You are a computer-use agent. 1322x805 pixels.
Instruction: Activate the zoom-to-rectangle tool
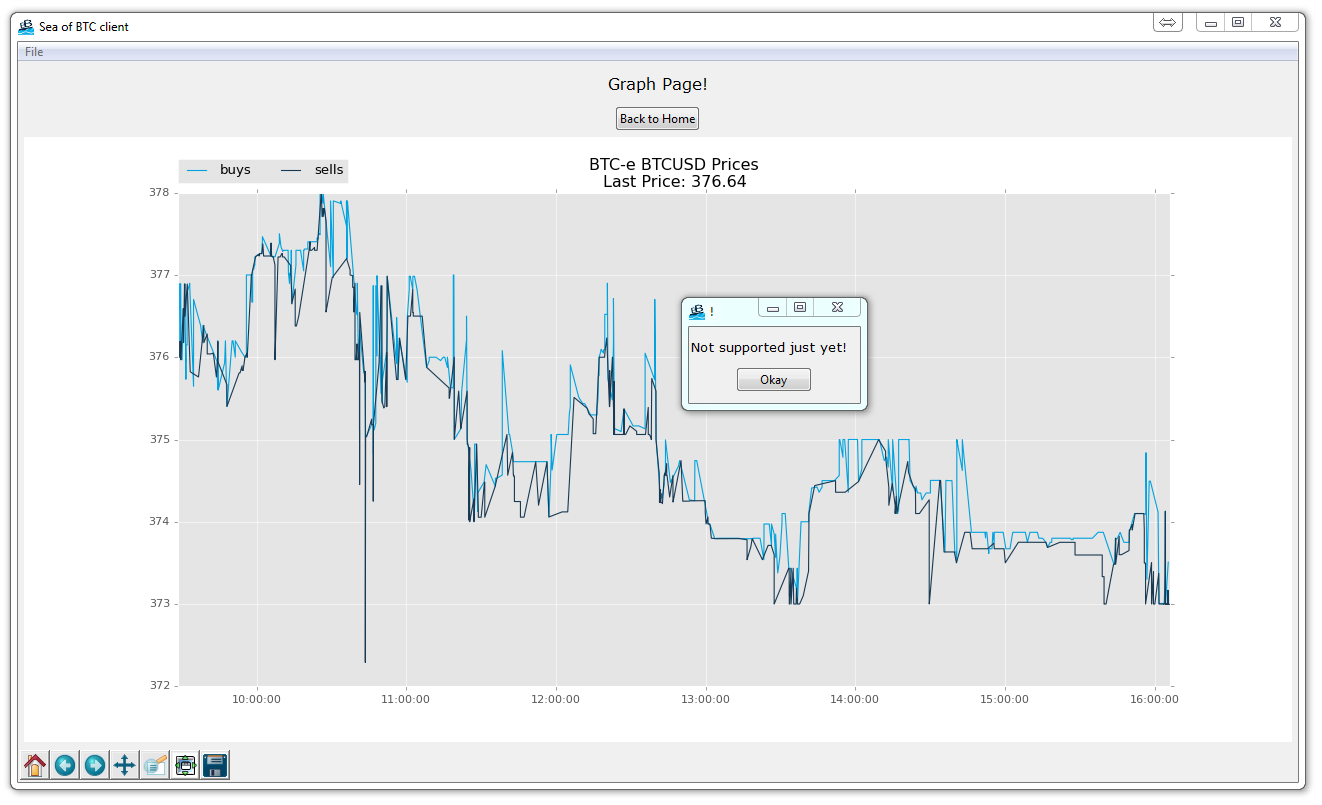155,764
